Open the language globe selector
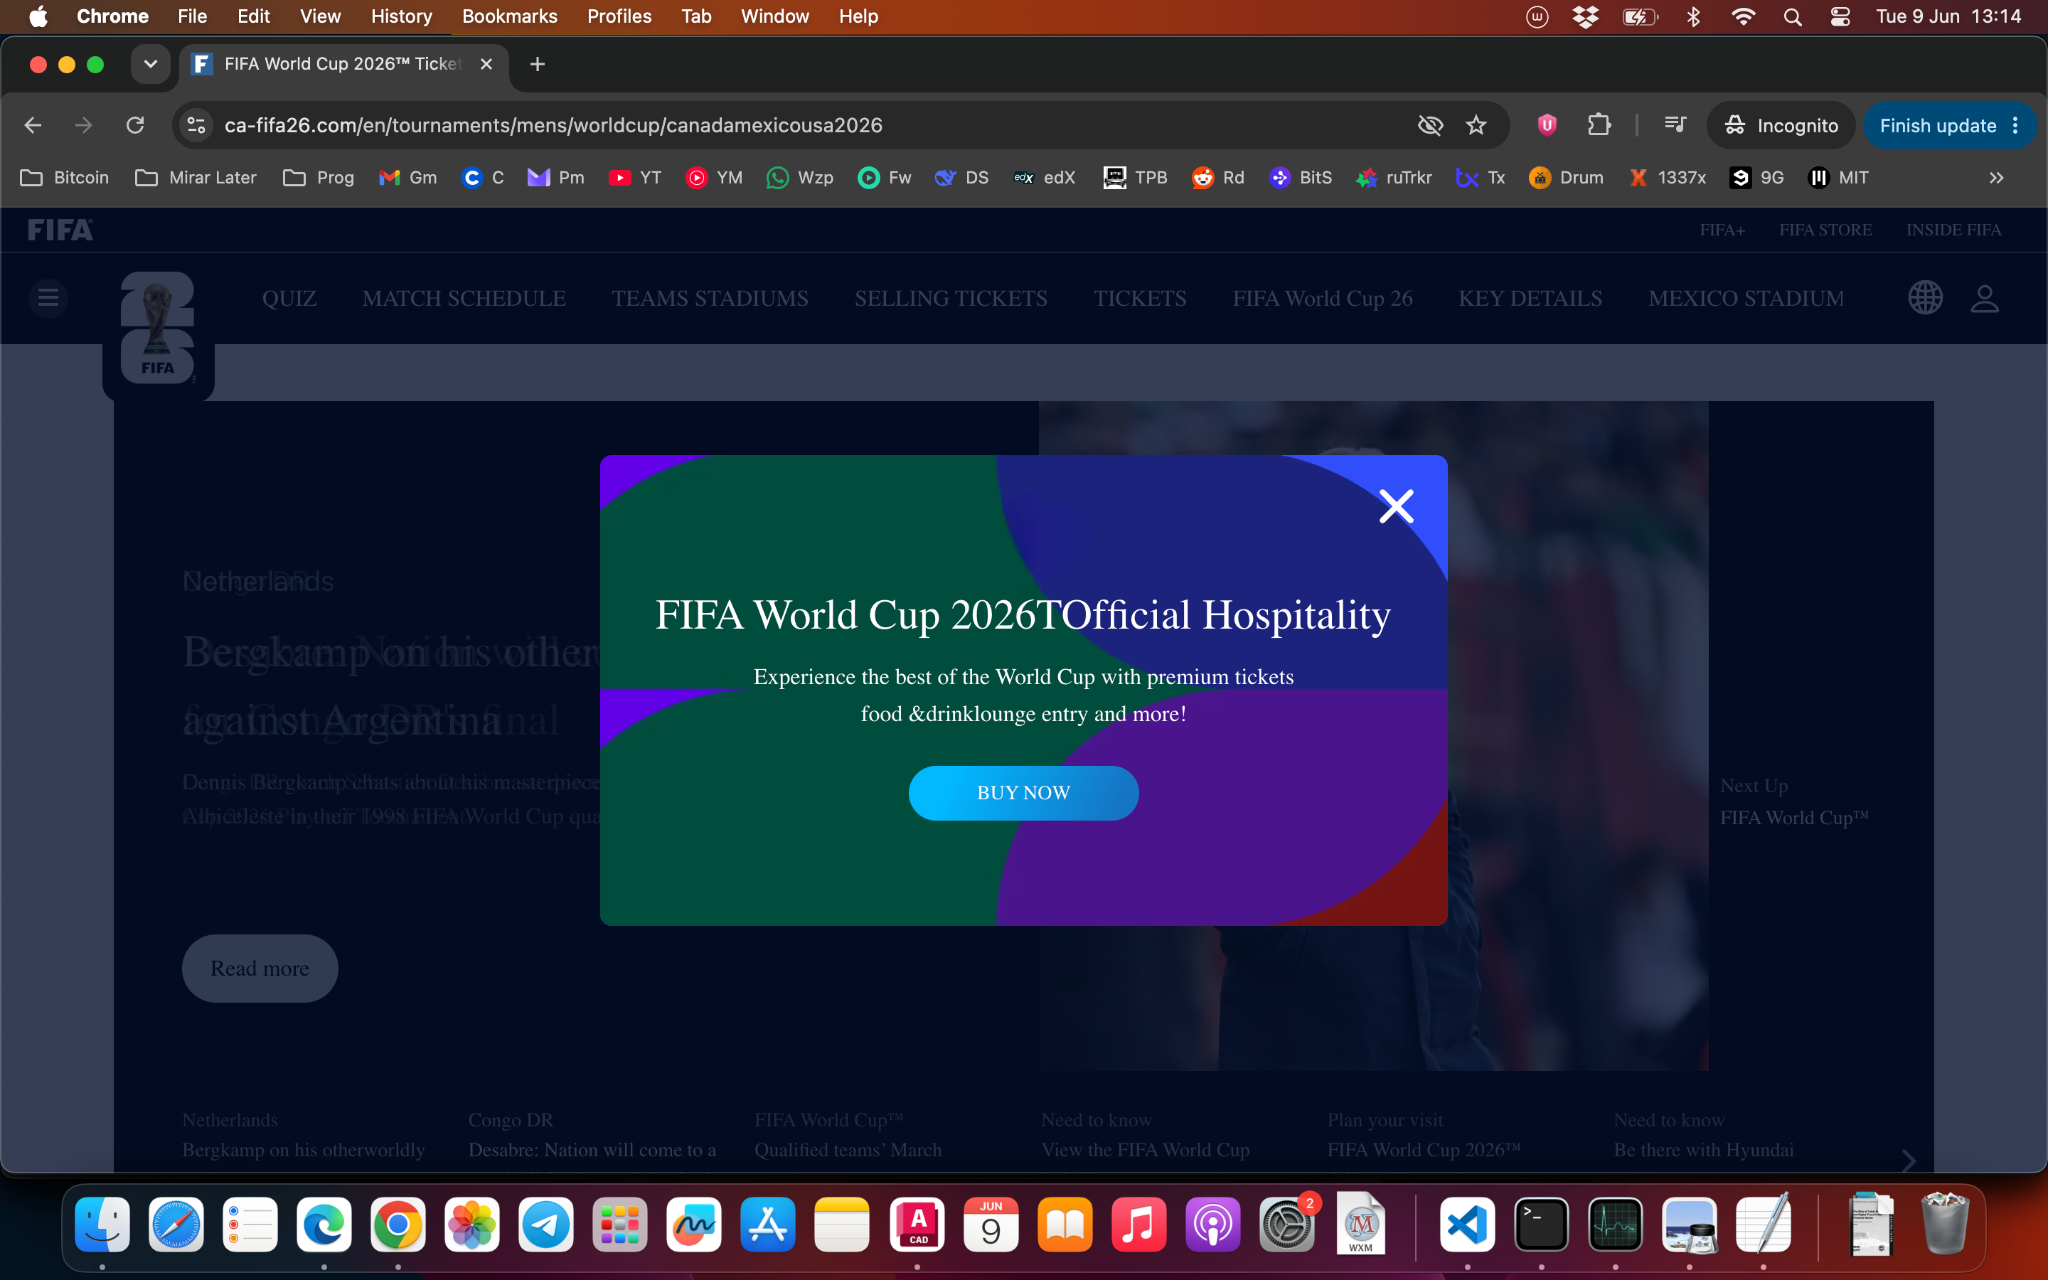Image resolution: width=2048 pixels, height=1280 pixels. pyautogui.click(x=1925, y=298)
